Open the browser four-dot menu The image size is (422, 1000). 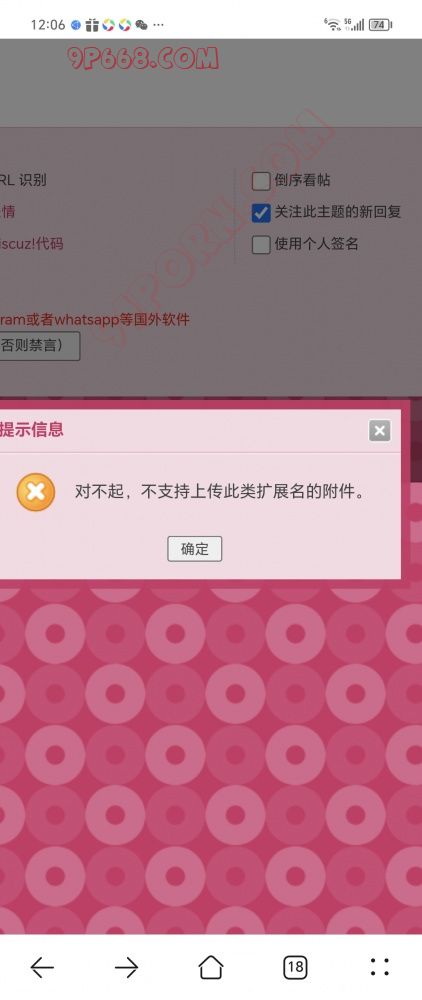point(379,967)
